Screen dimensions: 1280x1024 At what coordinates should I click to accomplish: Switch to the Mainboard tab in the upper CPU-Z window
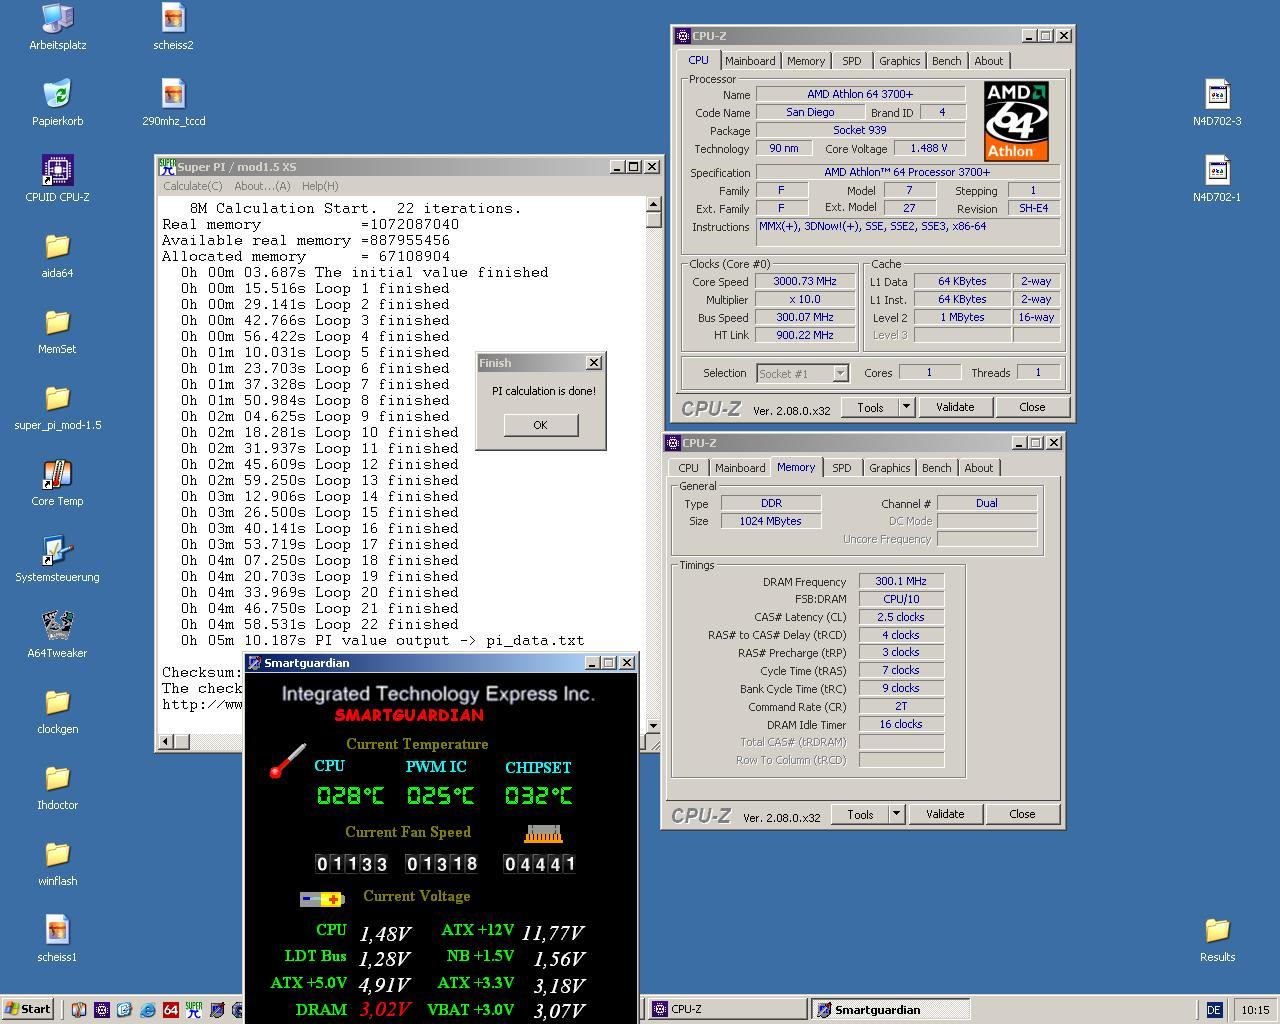pyautogui.click(x=750, y=61)
